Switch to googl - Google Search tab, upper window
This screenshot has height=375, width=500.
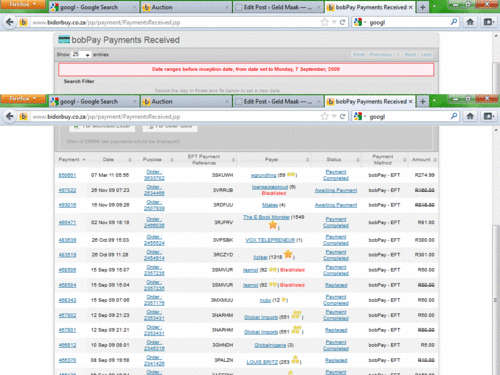(x=93, y=7)
